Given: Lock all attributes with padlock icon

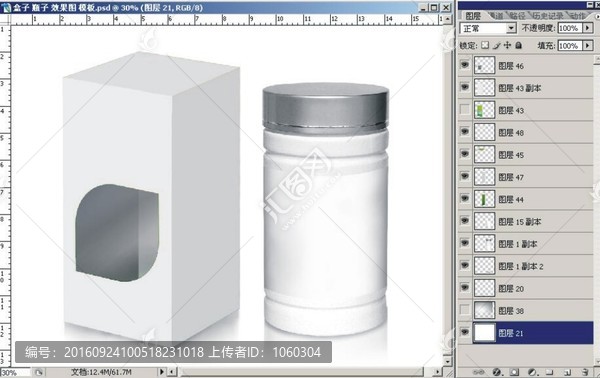Looking at the screenshot, I should (x=518, y=45).
